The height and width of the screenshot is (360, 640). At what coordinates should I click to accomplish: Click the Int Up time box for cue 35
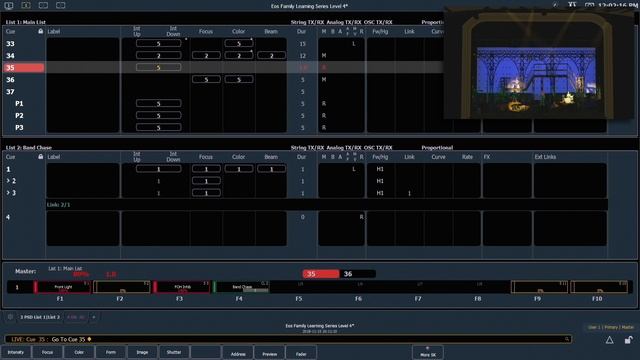pos(158,67)
